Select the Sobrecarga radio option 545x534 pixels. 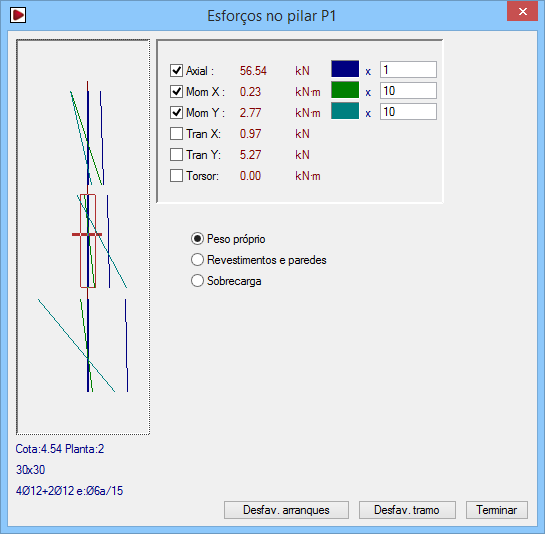point(197,281)
